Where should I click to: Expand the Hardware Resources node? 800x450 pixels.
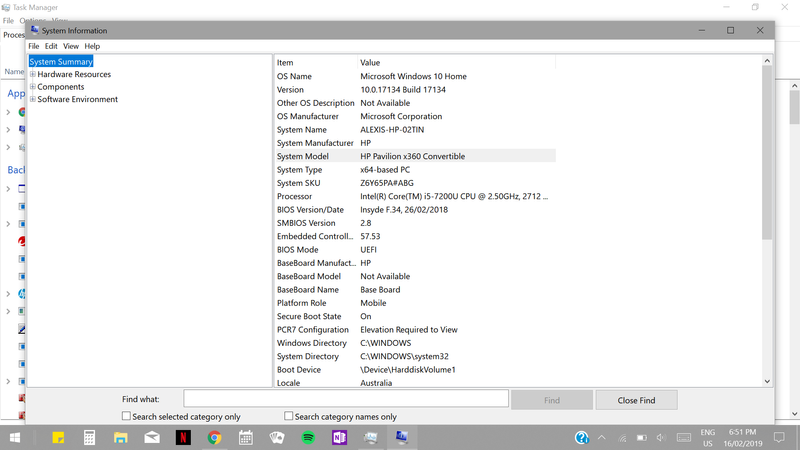(x=33, y=74)
